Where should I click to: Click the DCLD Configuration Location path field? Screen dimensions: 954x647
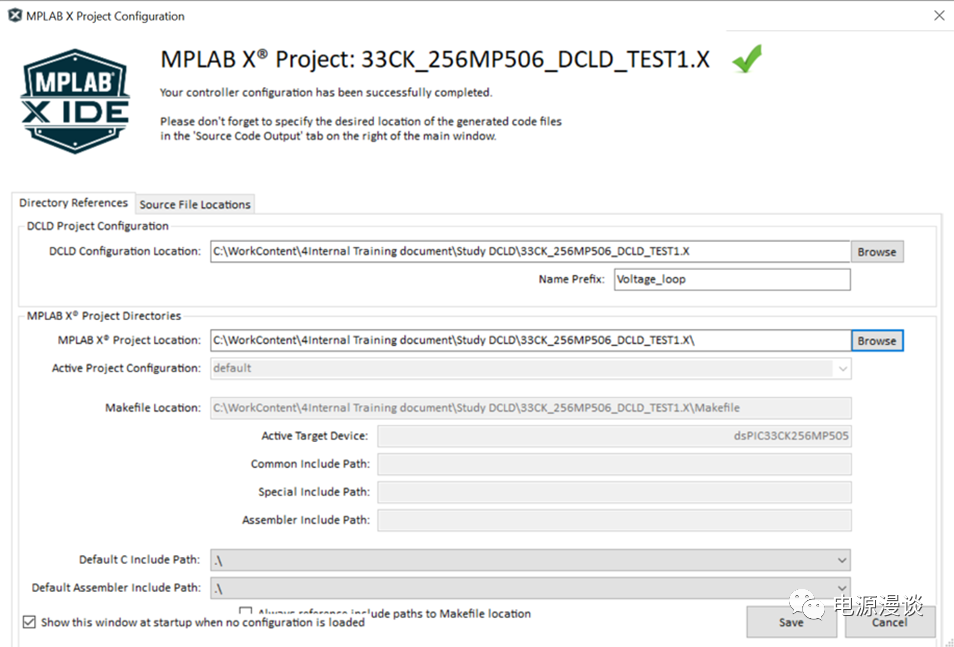point(530,252)
